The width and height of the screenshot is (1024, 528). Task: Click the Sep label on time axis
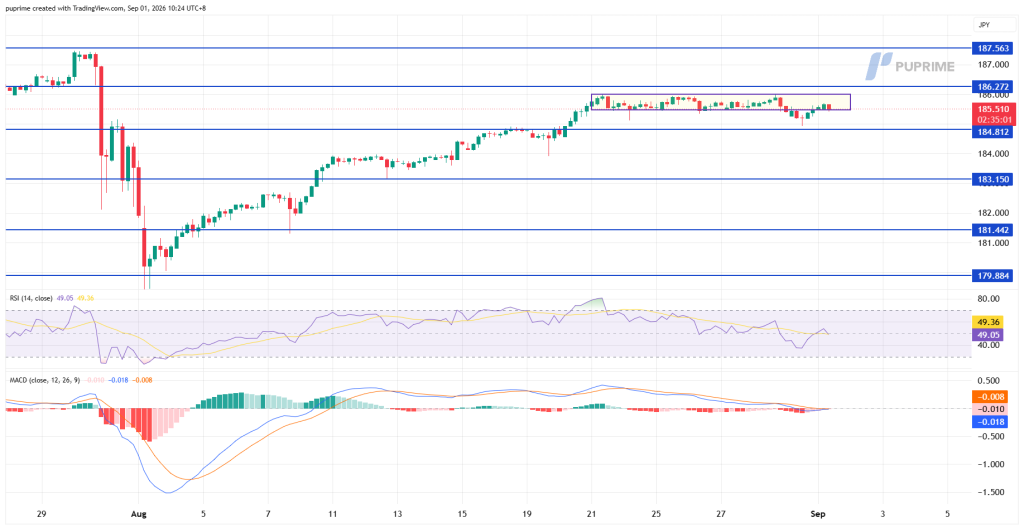818,513
